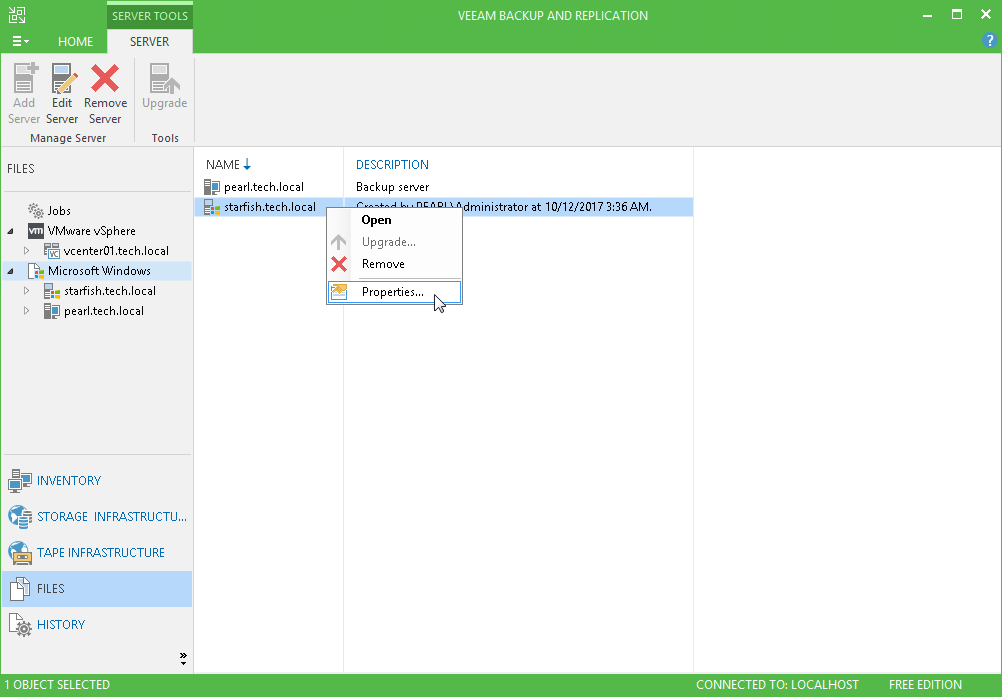This screenshot has width=1002, height=697.
Task: Switch to the HOME tab
Action: click(x=75, y=42)
